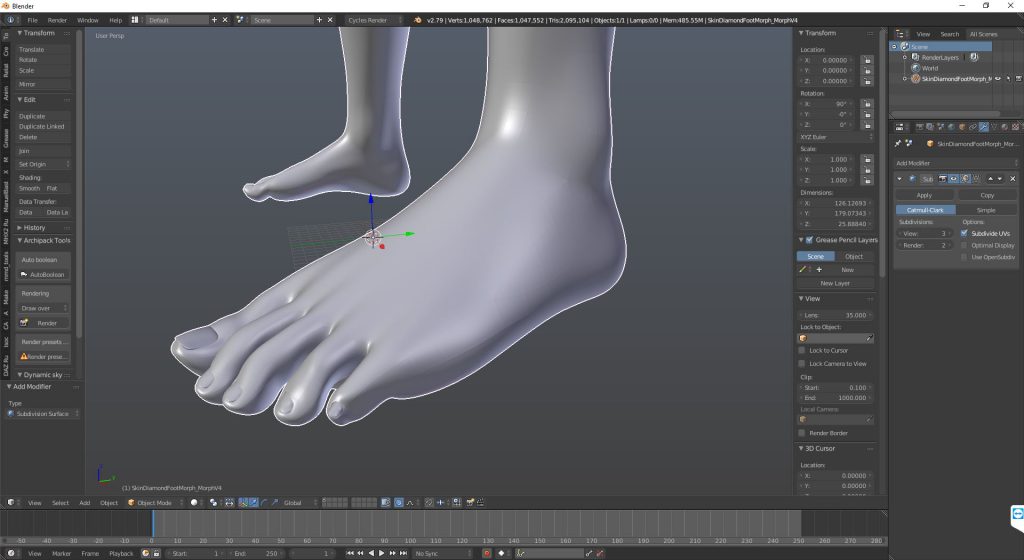Click the Apply modifier button
Viewport: 1024px width, 560px height.
pyautogui.click(x=924, y=195)
